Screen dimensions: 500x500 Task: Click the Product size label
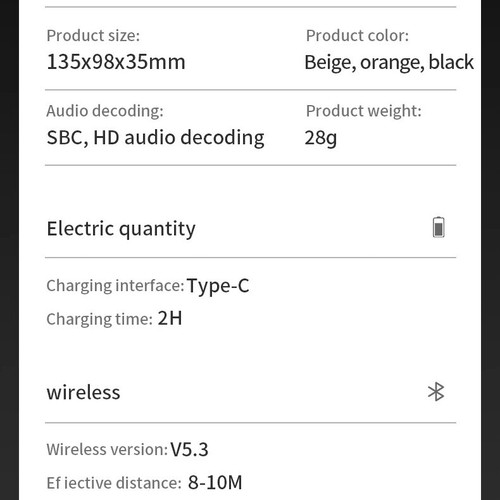[93, 36]
